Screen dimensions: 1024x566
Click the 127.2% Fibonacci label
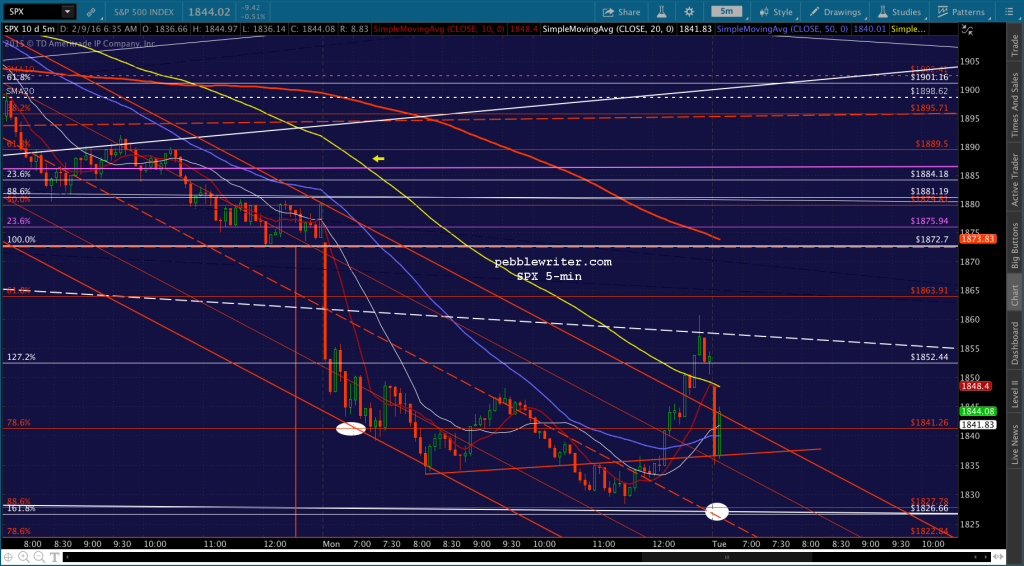click(x=22, y=357)
